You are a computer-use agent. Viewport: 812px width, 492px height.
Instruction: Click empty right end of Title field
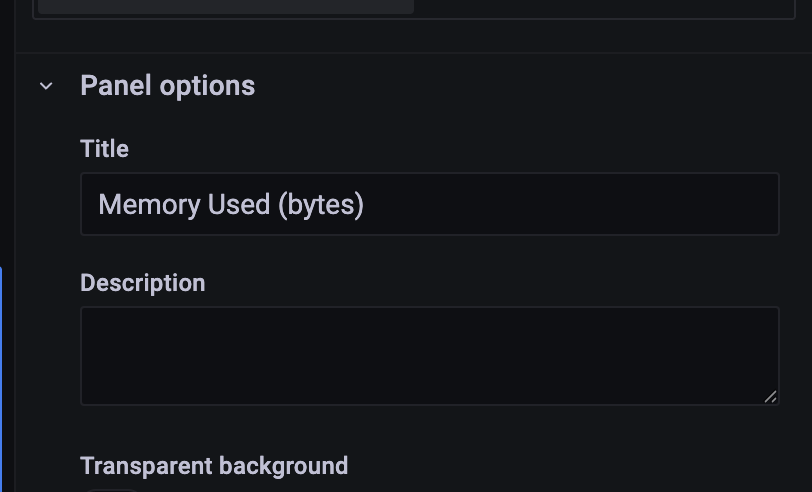pos(700,204)
